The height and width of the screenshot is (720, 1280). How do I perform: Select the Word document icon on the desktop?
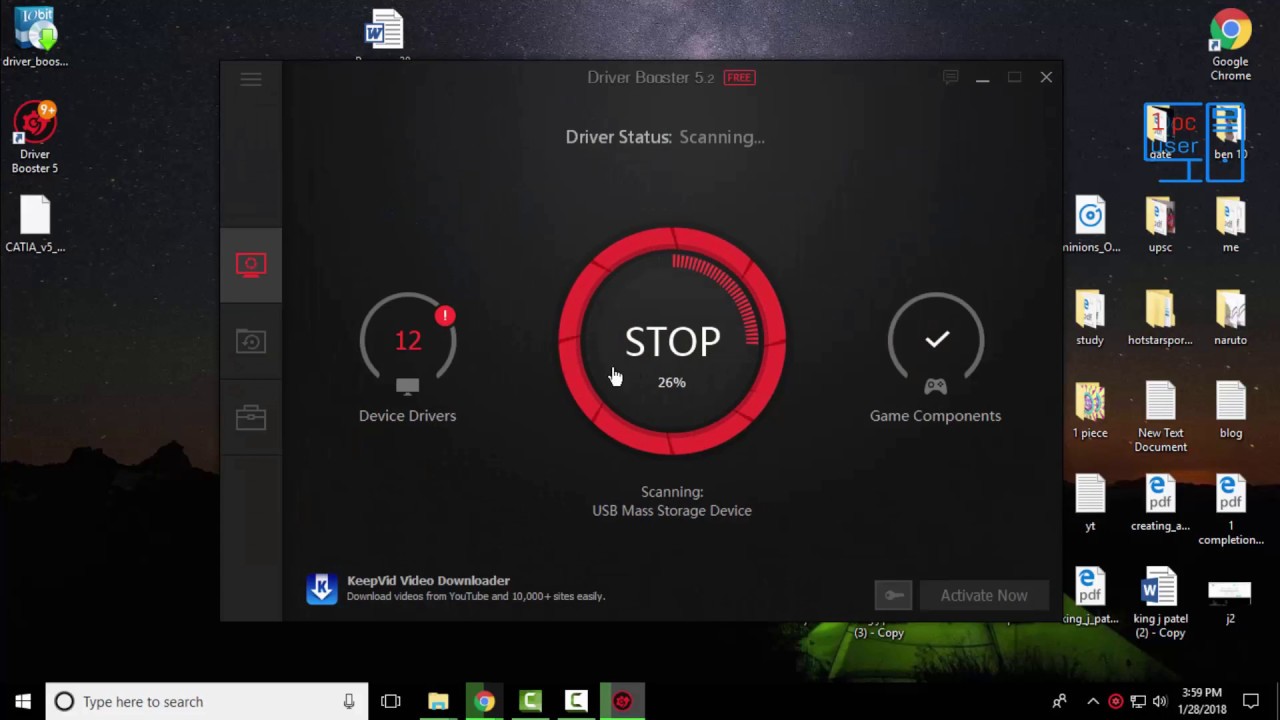(x=384, y=30)
